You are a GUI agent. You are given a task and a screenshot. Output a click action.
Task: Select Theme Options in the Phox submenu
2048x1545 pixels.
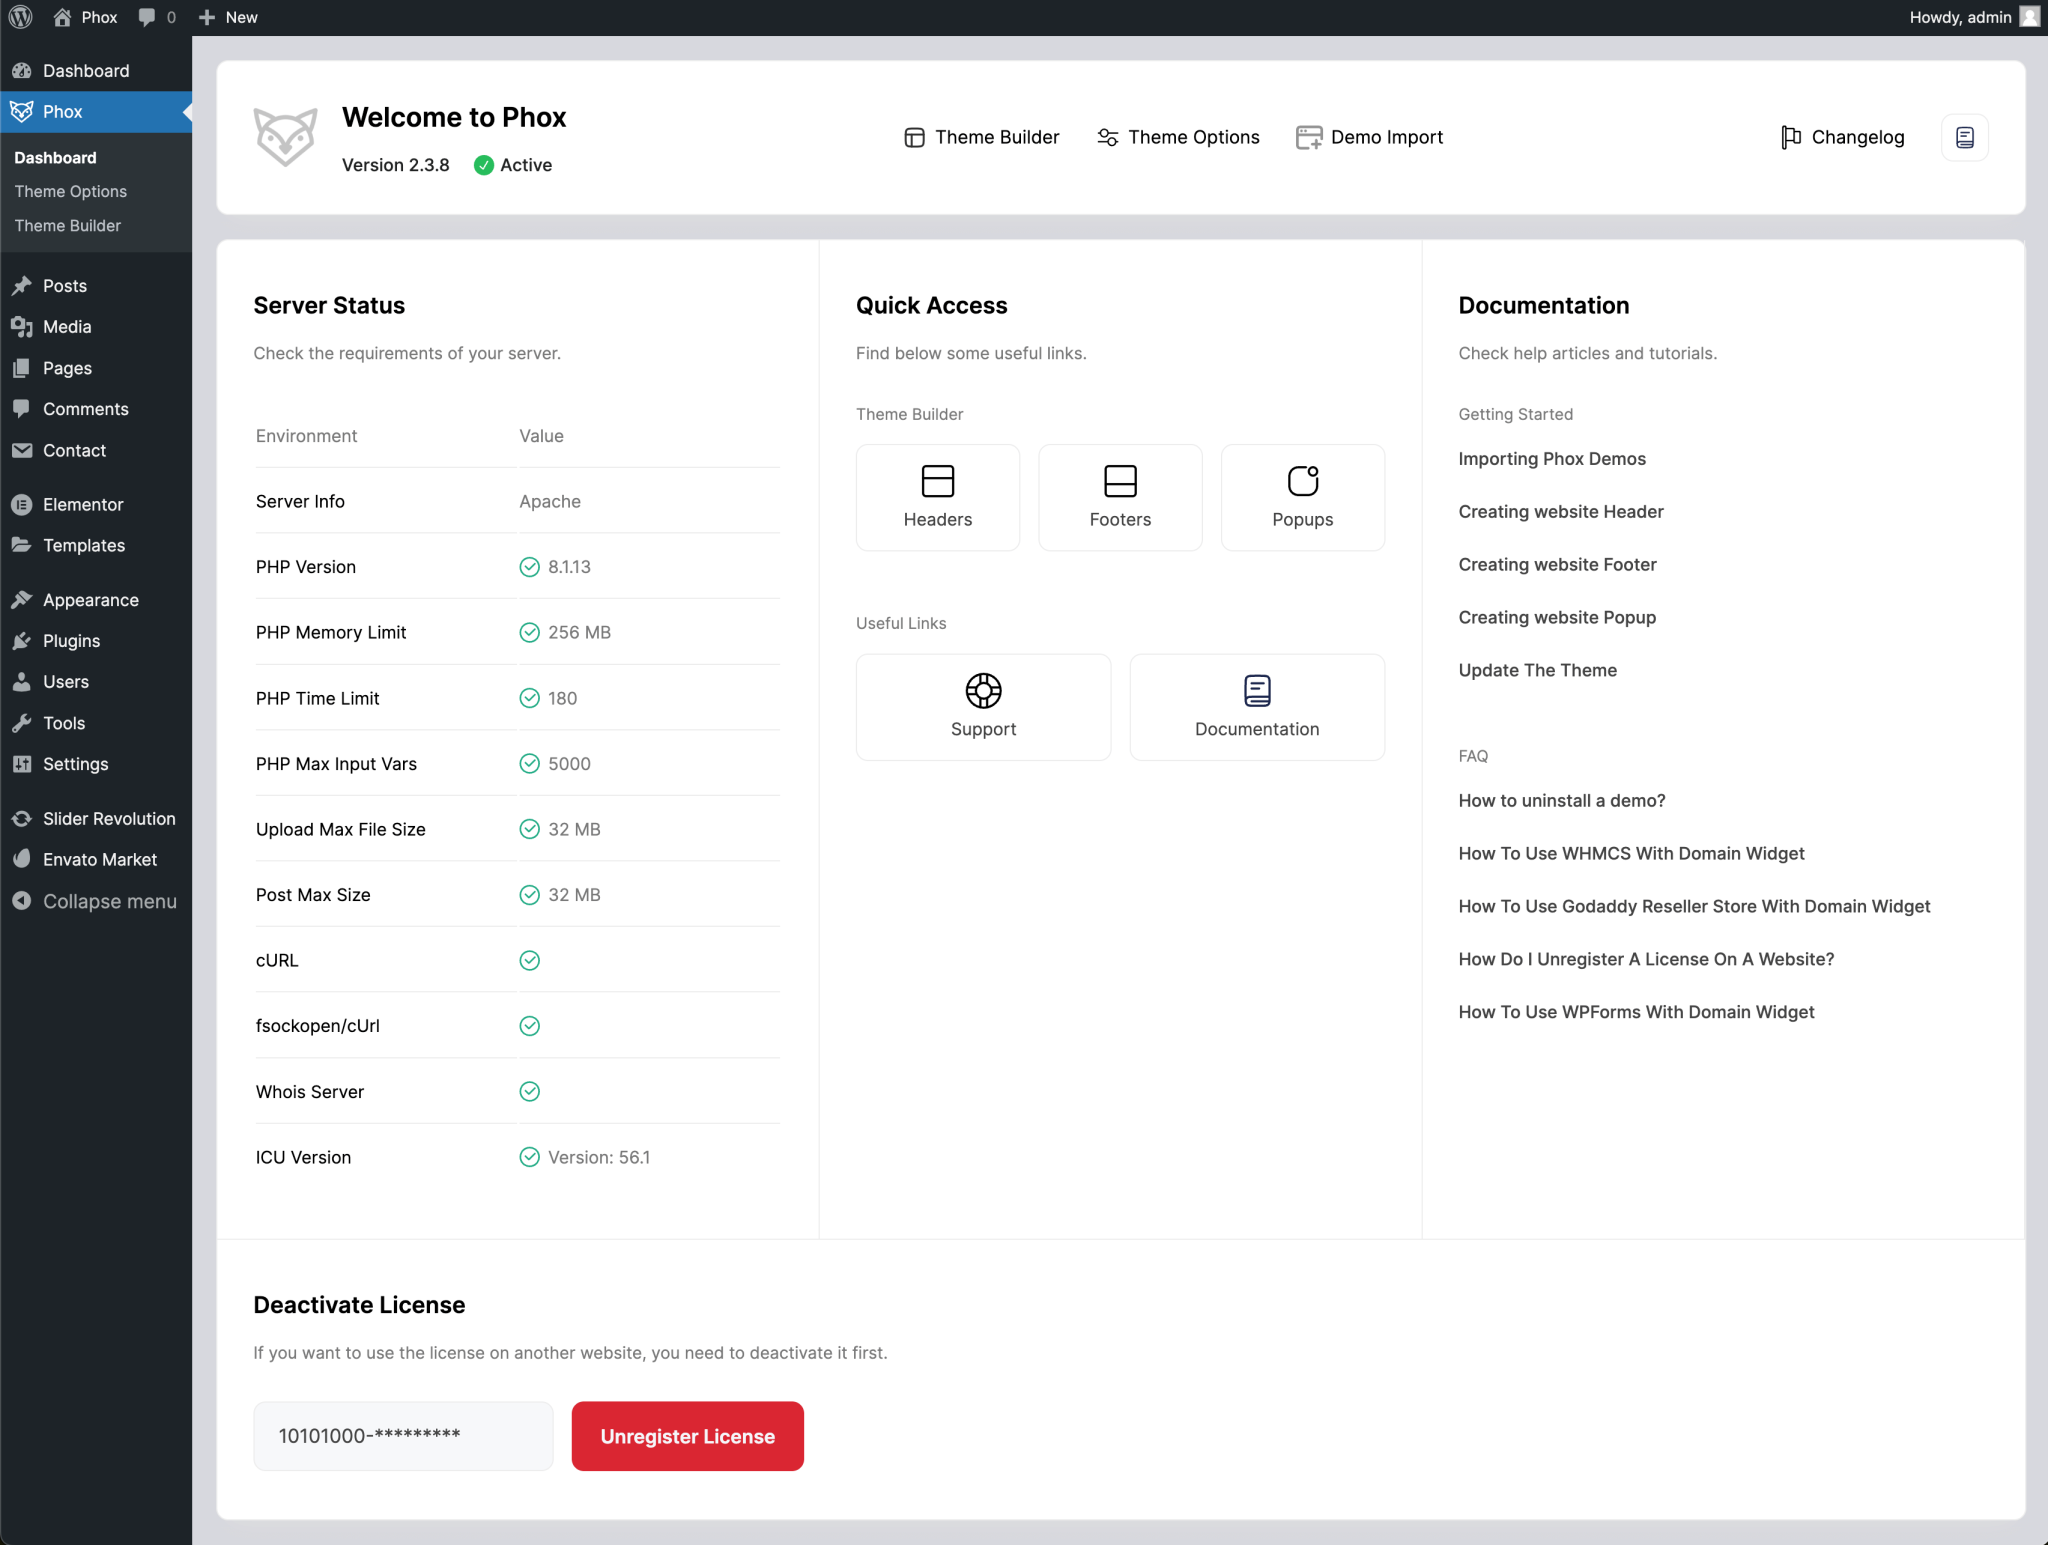pyautogui.click(x=71, y=191)
